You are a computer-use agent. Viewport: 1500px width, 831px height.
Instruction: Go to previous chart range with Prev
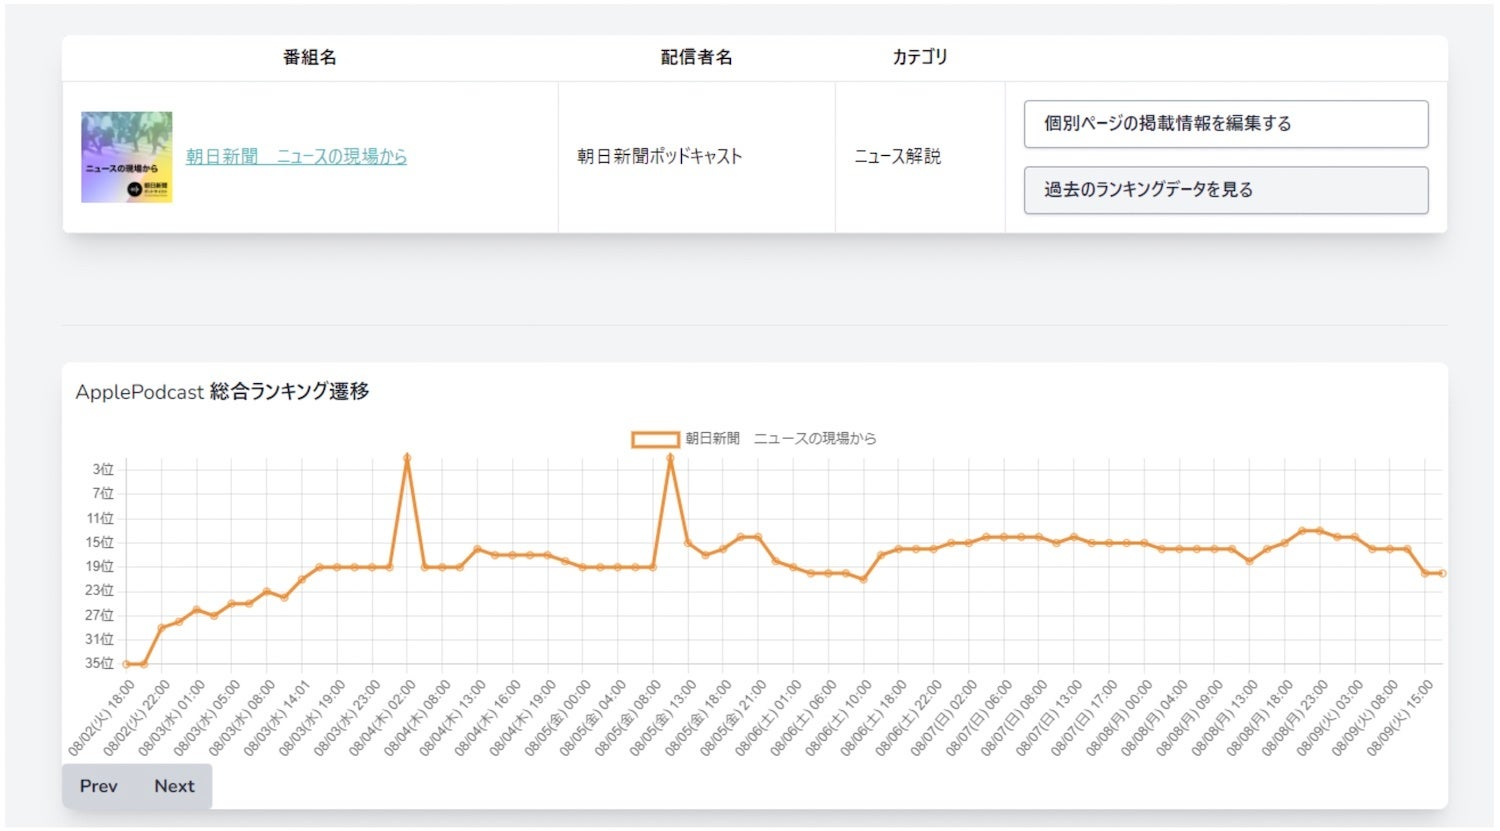pyautogui.click(x=98, y=786)
